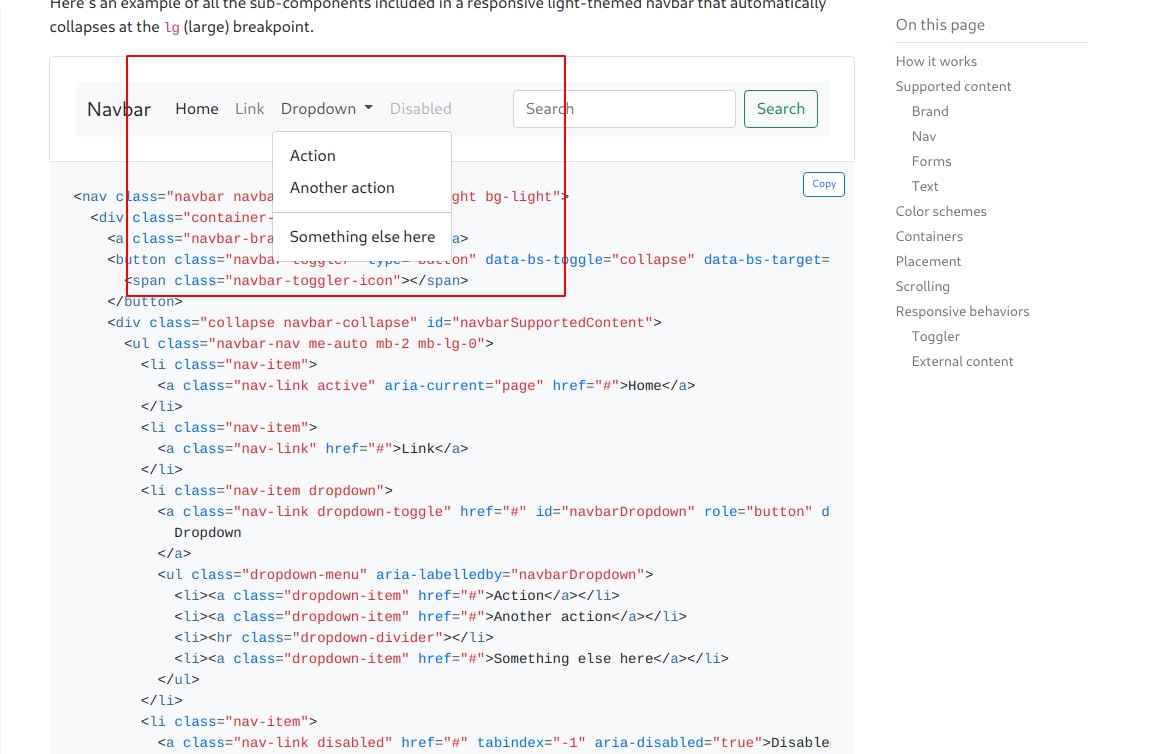Focus the Search input field
Viewport: 1157px width, 754px height.
(x=625, y=109)
